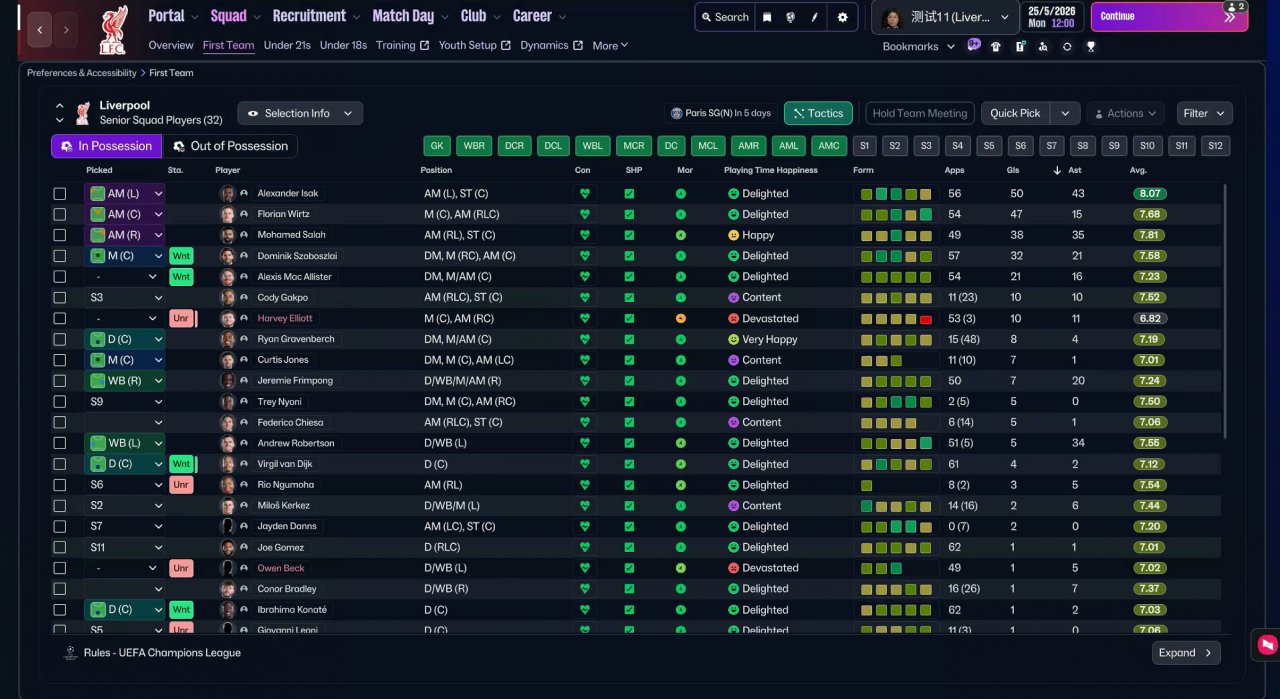Open the AM (L) picked dropdown for Isak
1280x699 pixels.
point(125,194)
